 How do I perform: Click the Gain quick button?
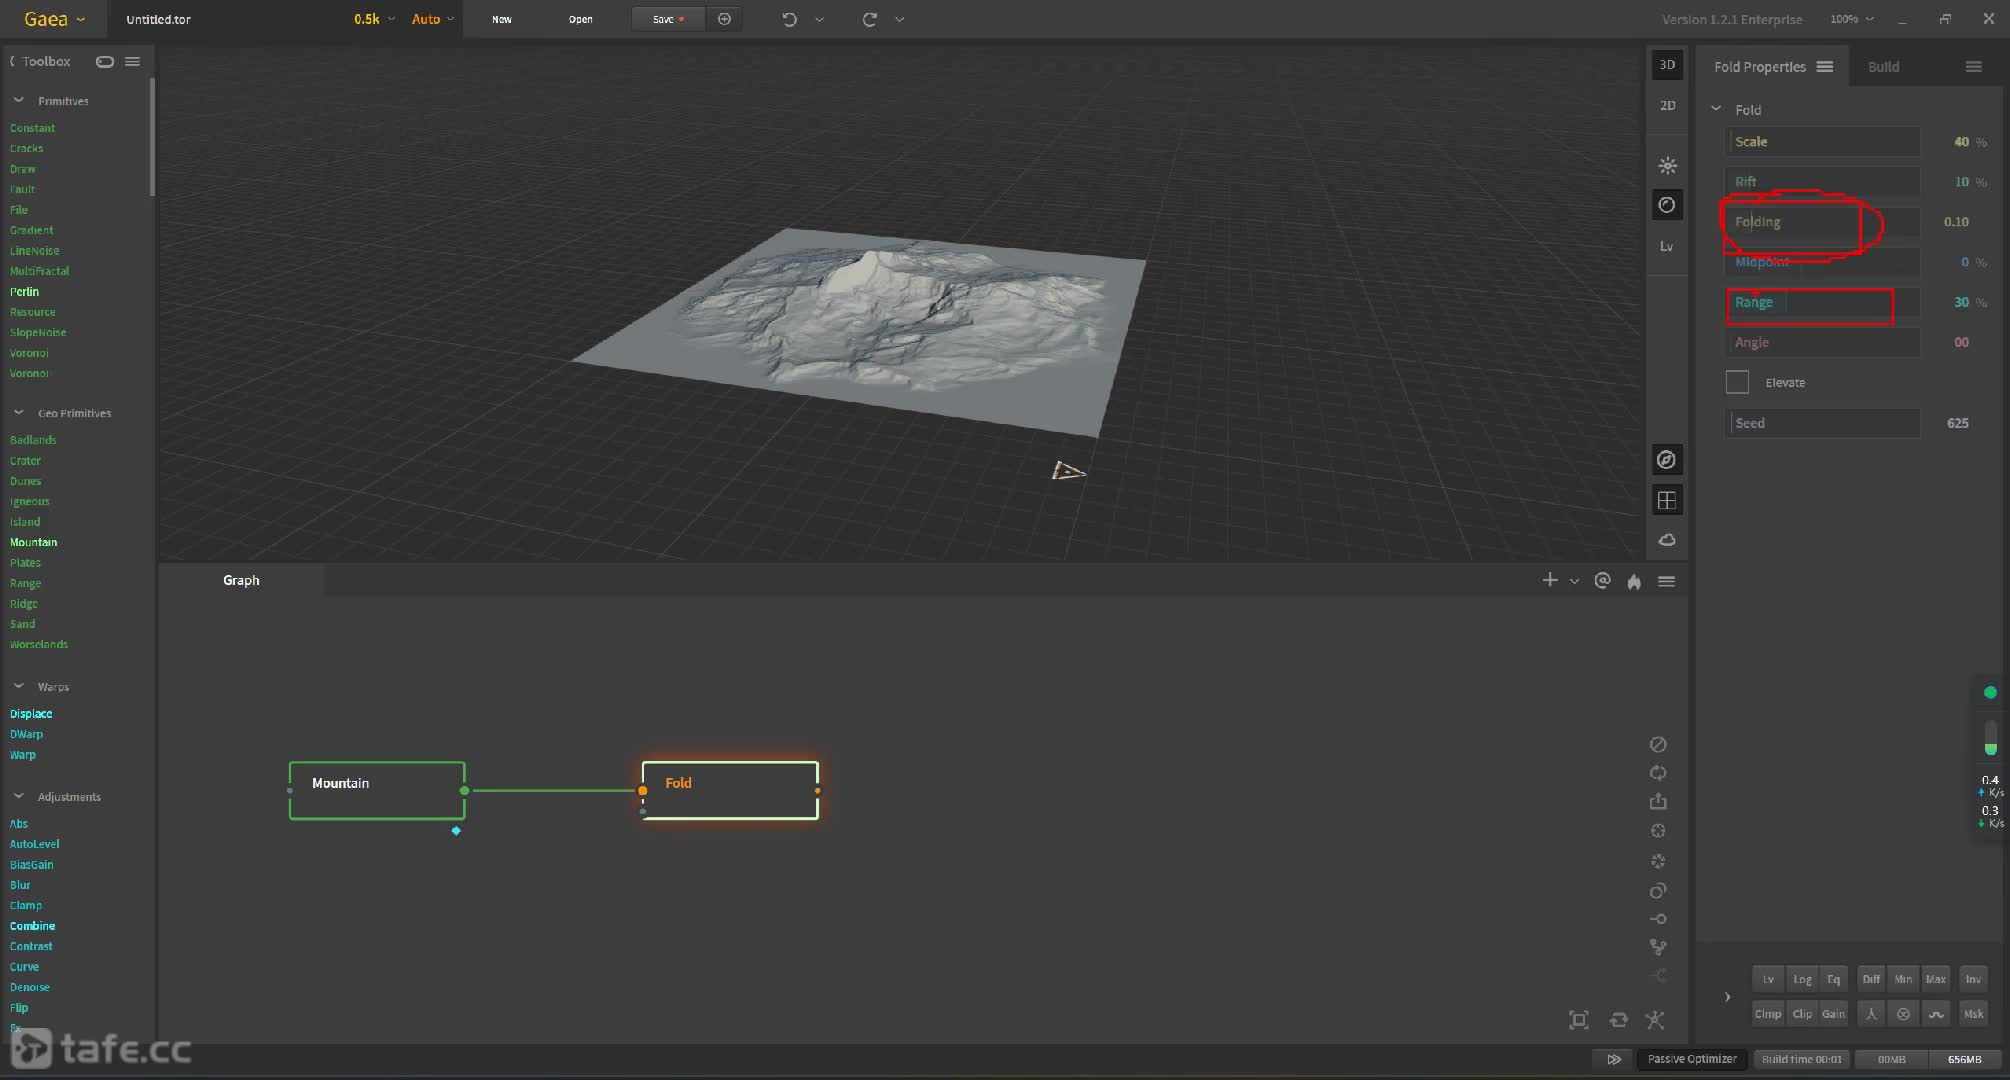click(1833, 1013)
